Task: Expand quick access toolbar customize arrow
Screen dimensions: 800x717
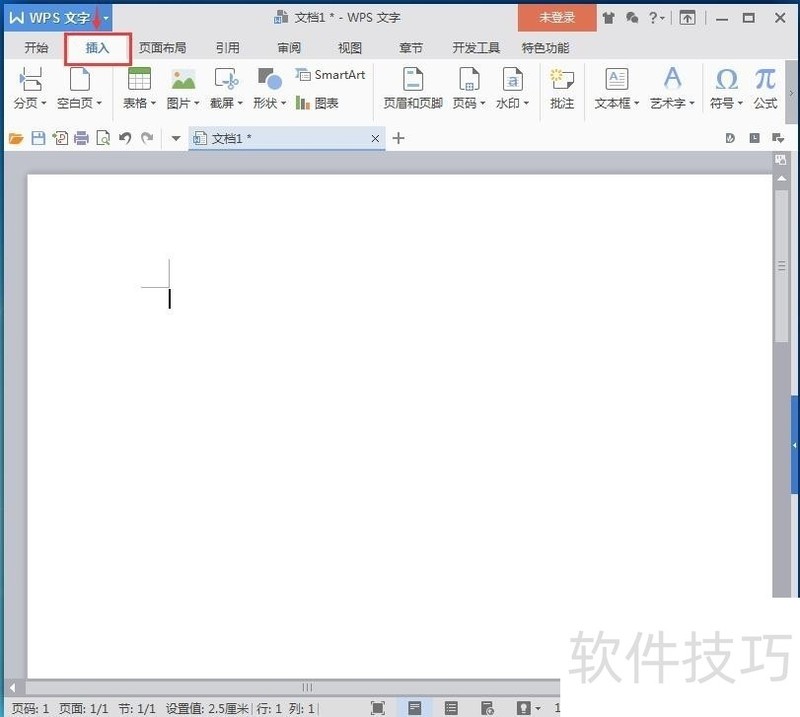Action: [x=176, y=138]
